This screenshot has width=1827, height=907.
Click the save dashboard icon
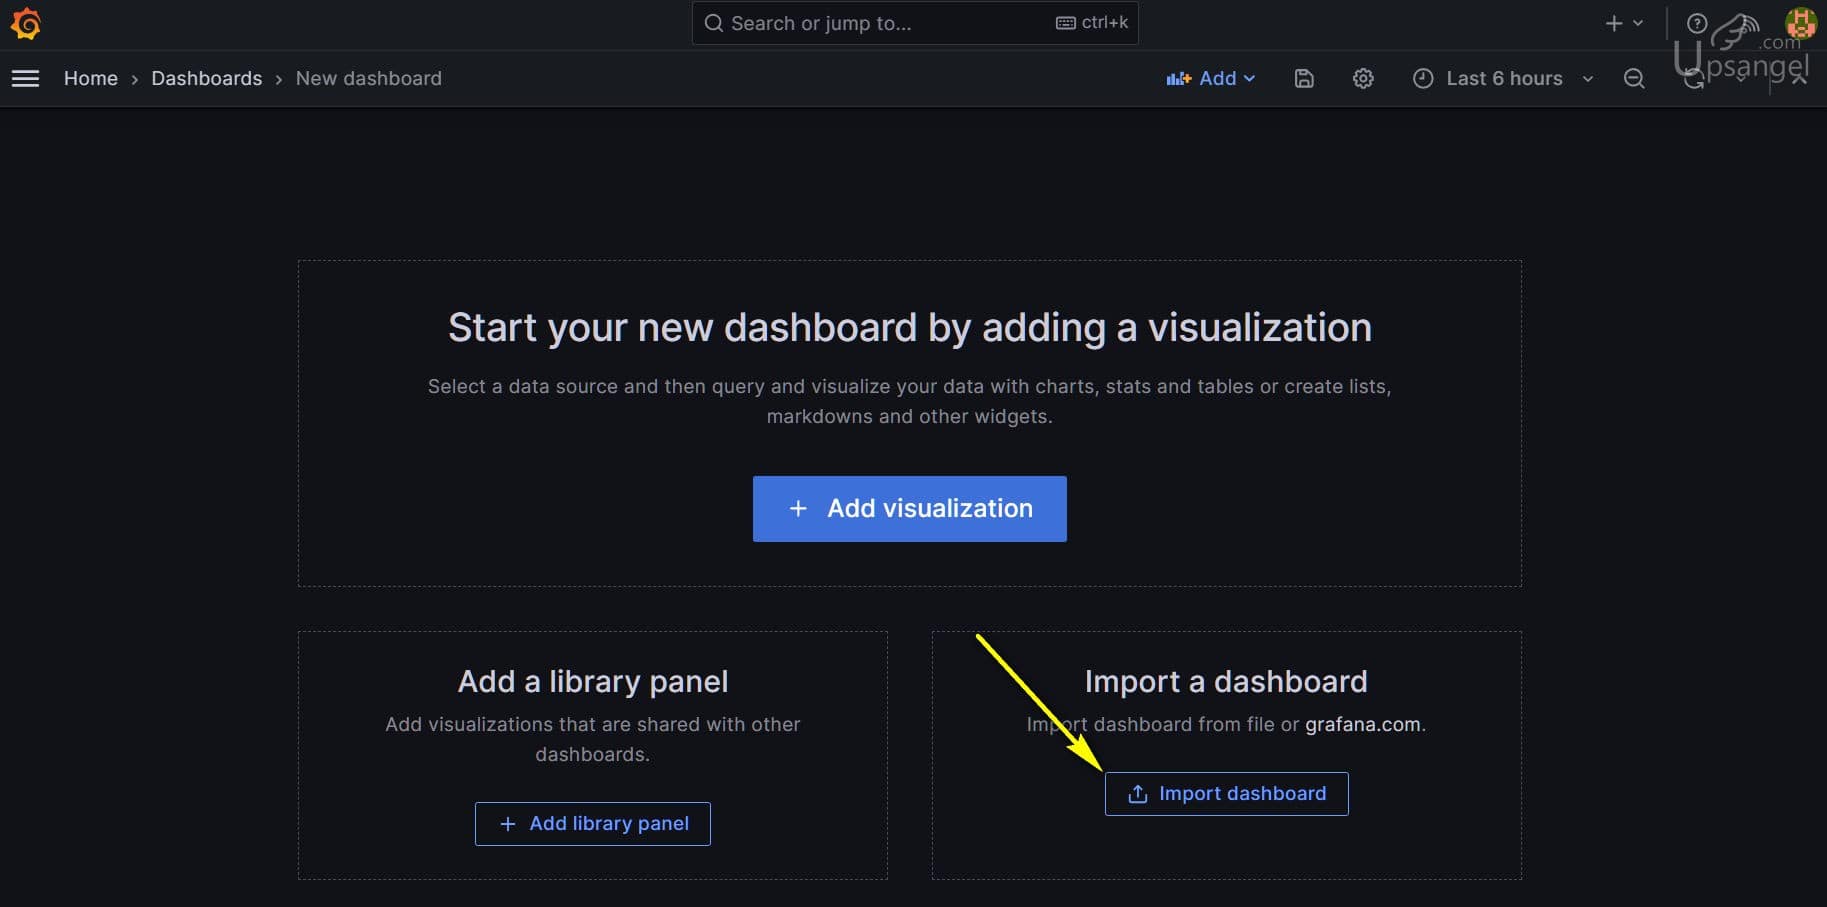tap(1304, 78)
